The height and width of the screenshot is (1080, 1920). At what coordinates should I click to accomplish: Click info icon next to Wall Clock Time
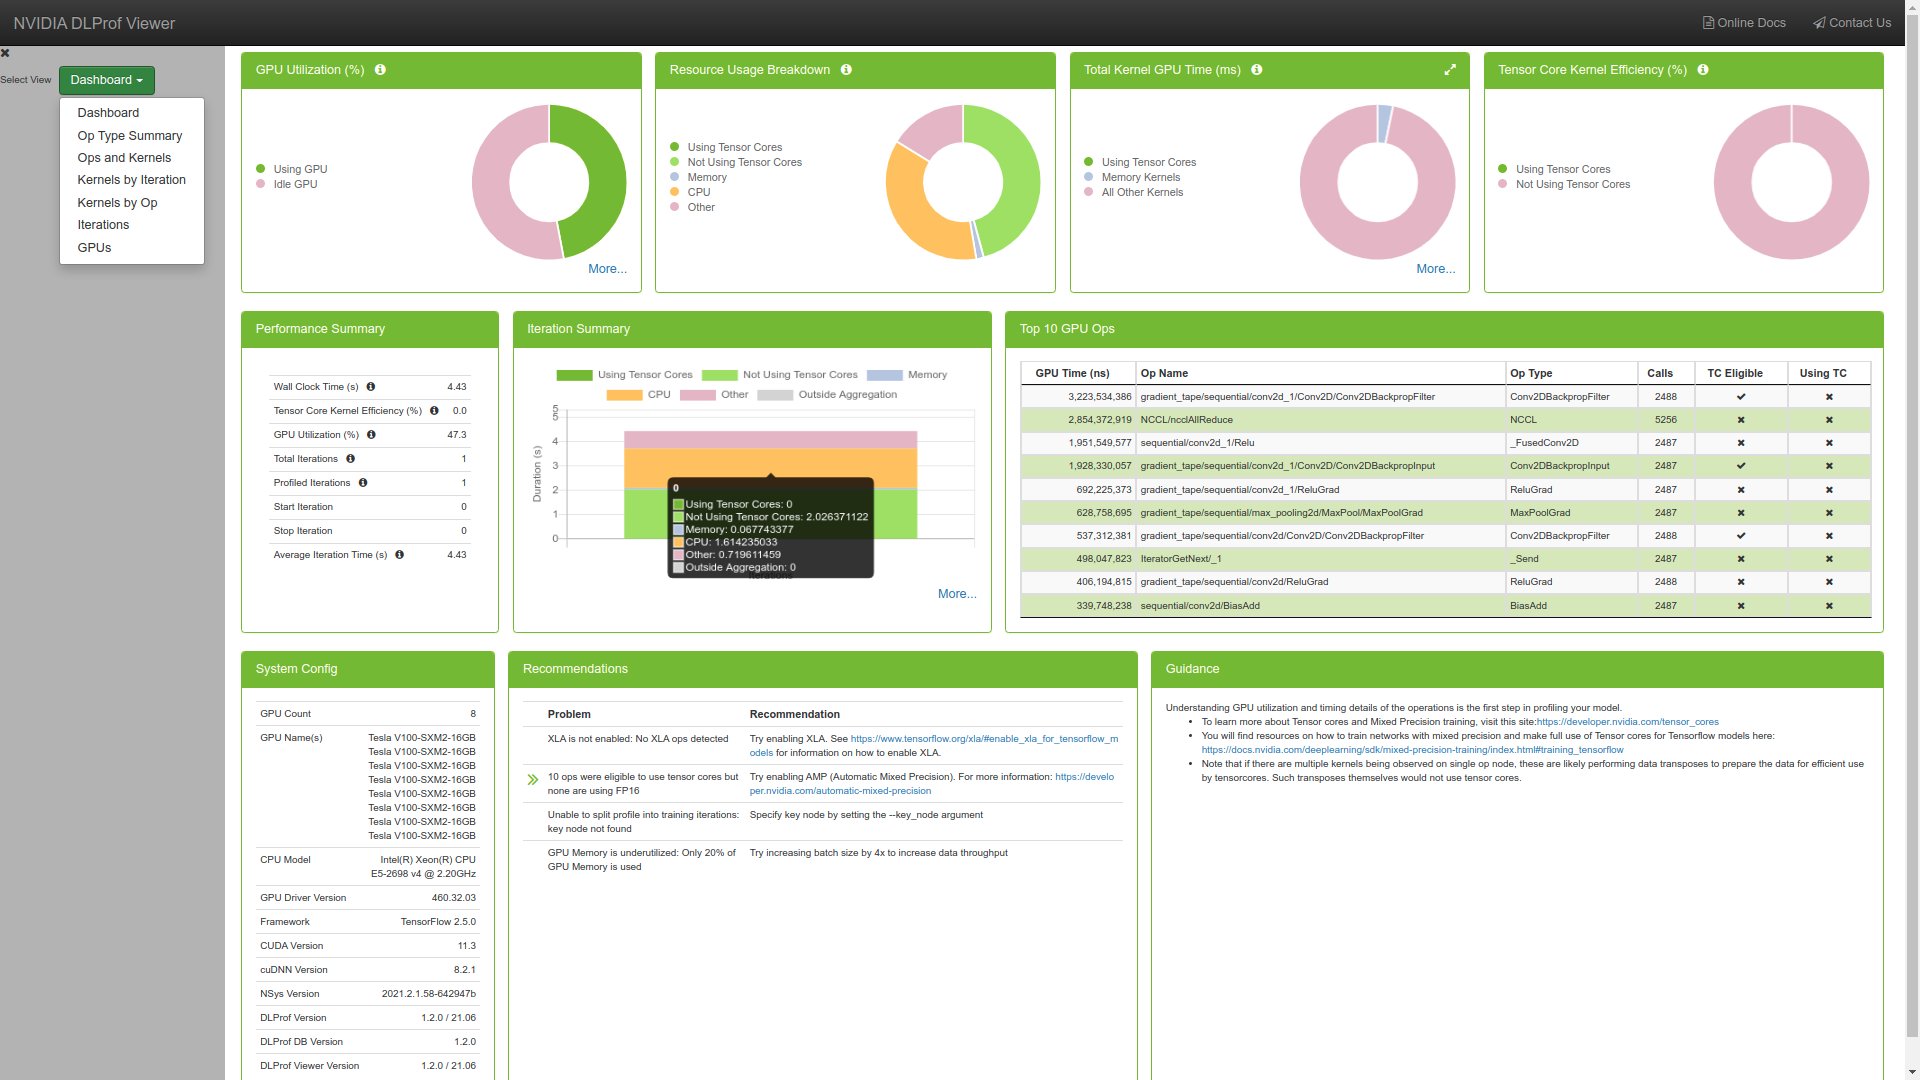371,387
